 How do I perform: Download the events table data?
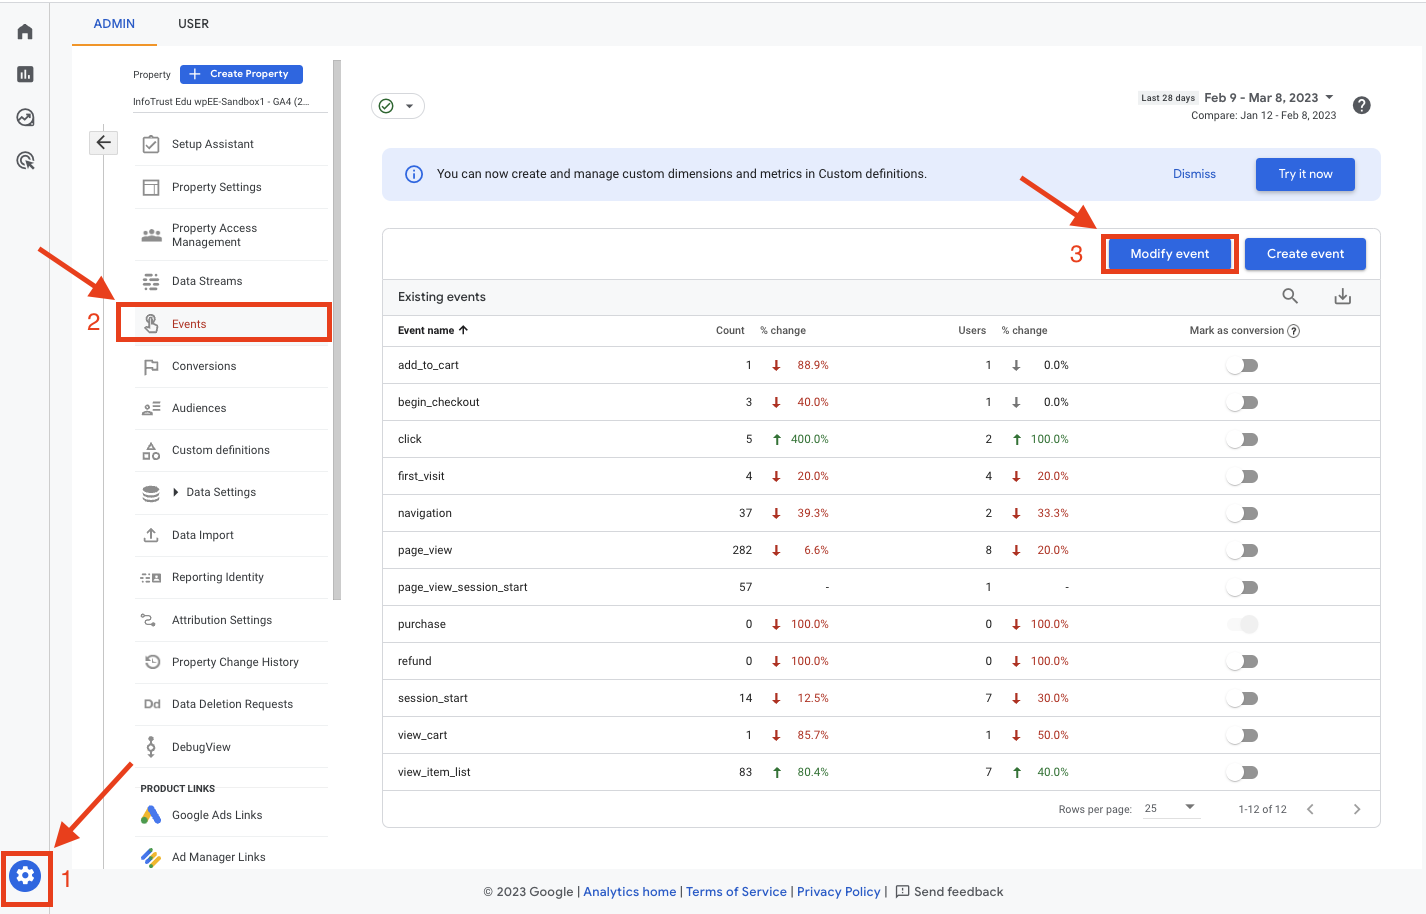coord(1342,296)
